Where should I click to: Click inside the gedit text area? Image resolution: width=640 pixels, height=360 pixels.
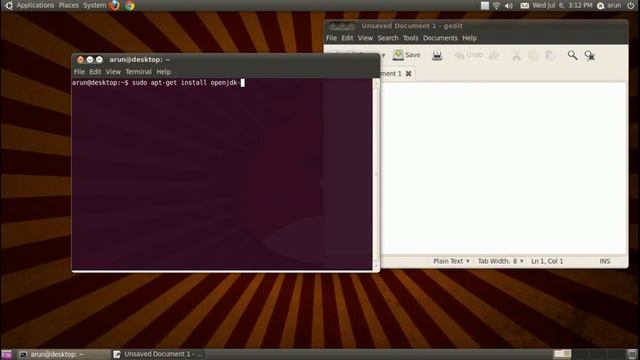point(504,168)
